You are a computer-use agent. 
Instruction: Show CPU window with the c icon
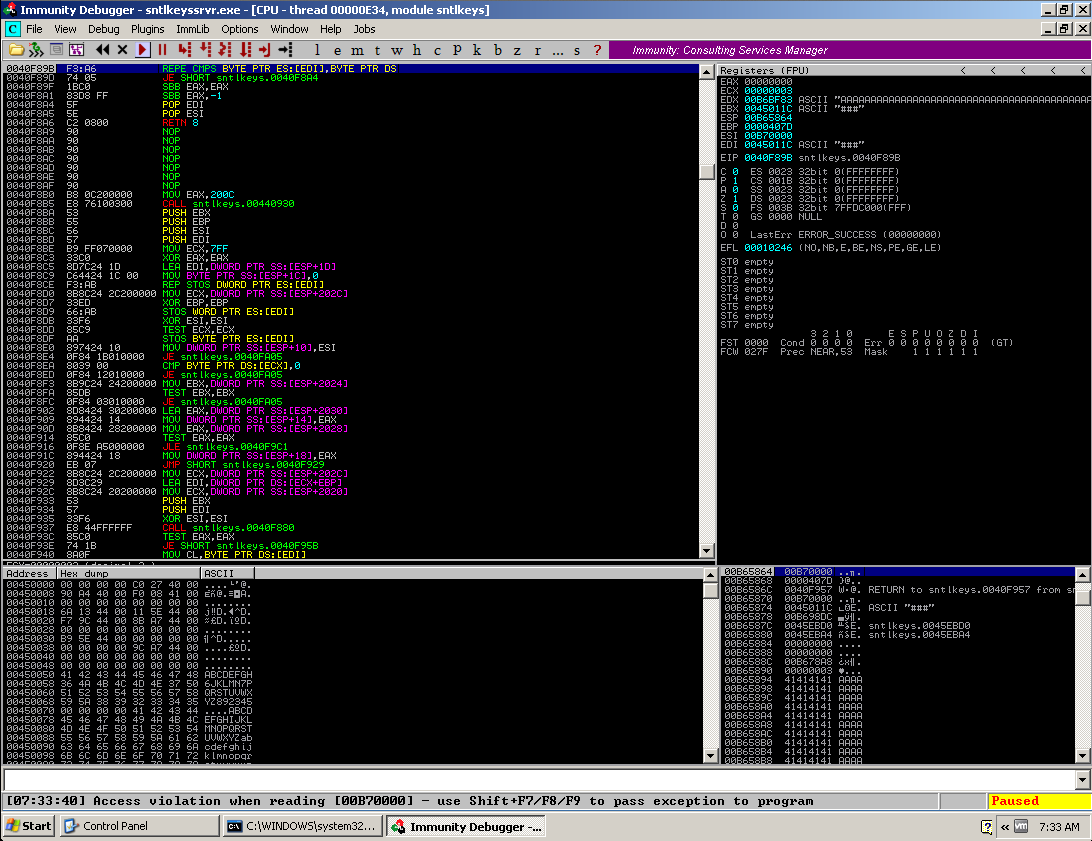tap(437, 50)
